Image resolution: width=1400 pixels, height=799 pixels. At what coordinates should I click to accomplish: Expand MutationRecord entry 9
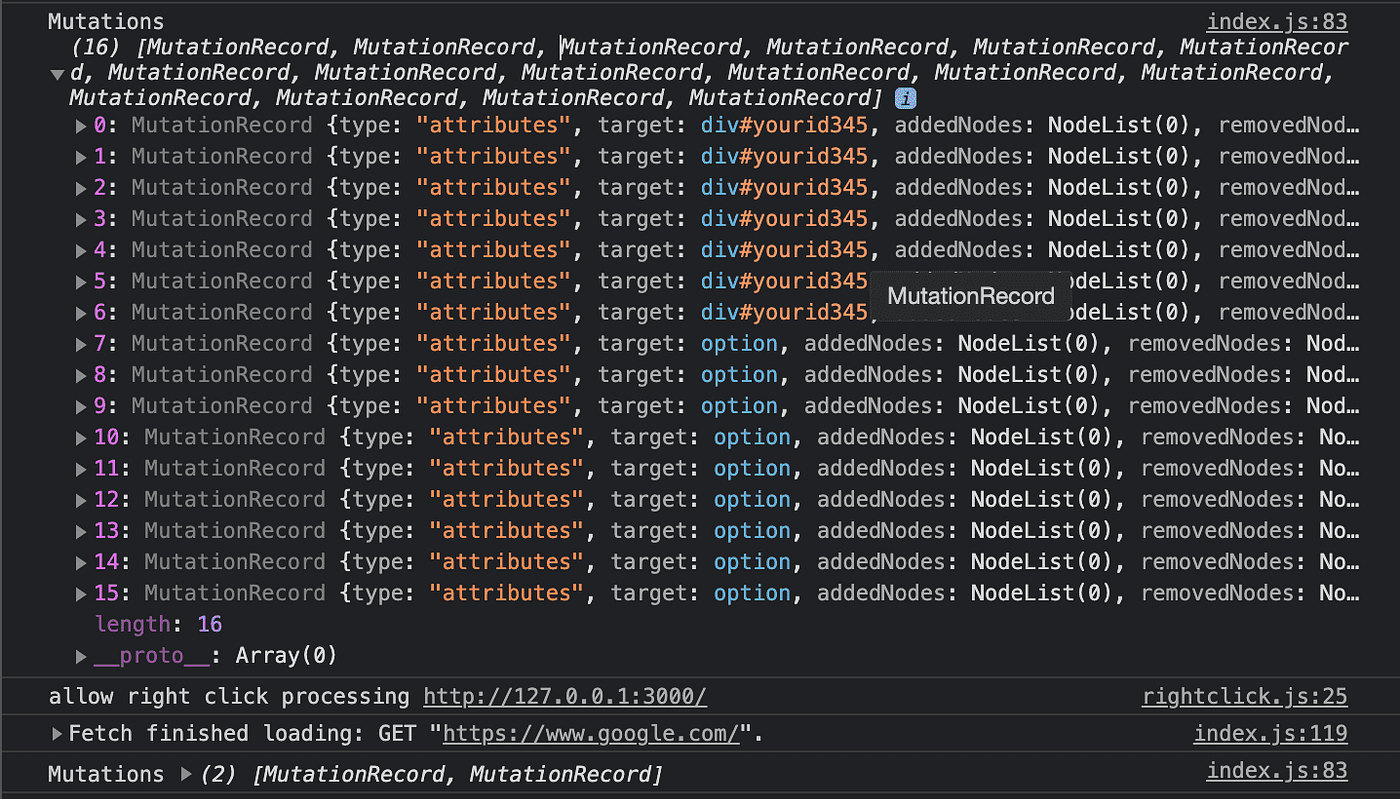[81, 406]
